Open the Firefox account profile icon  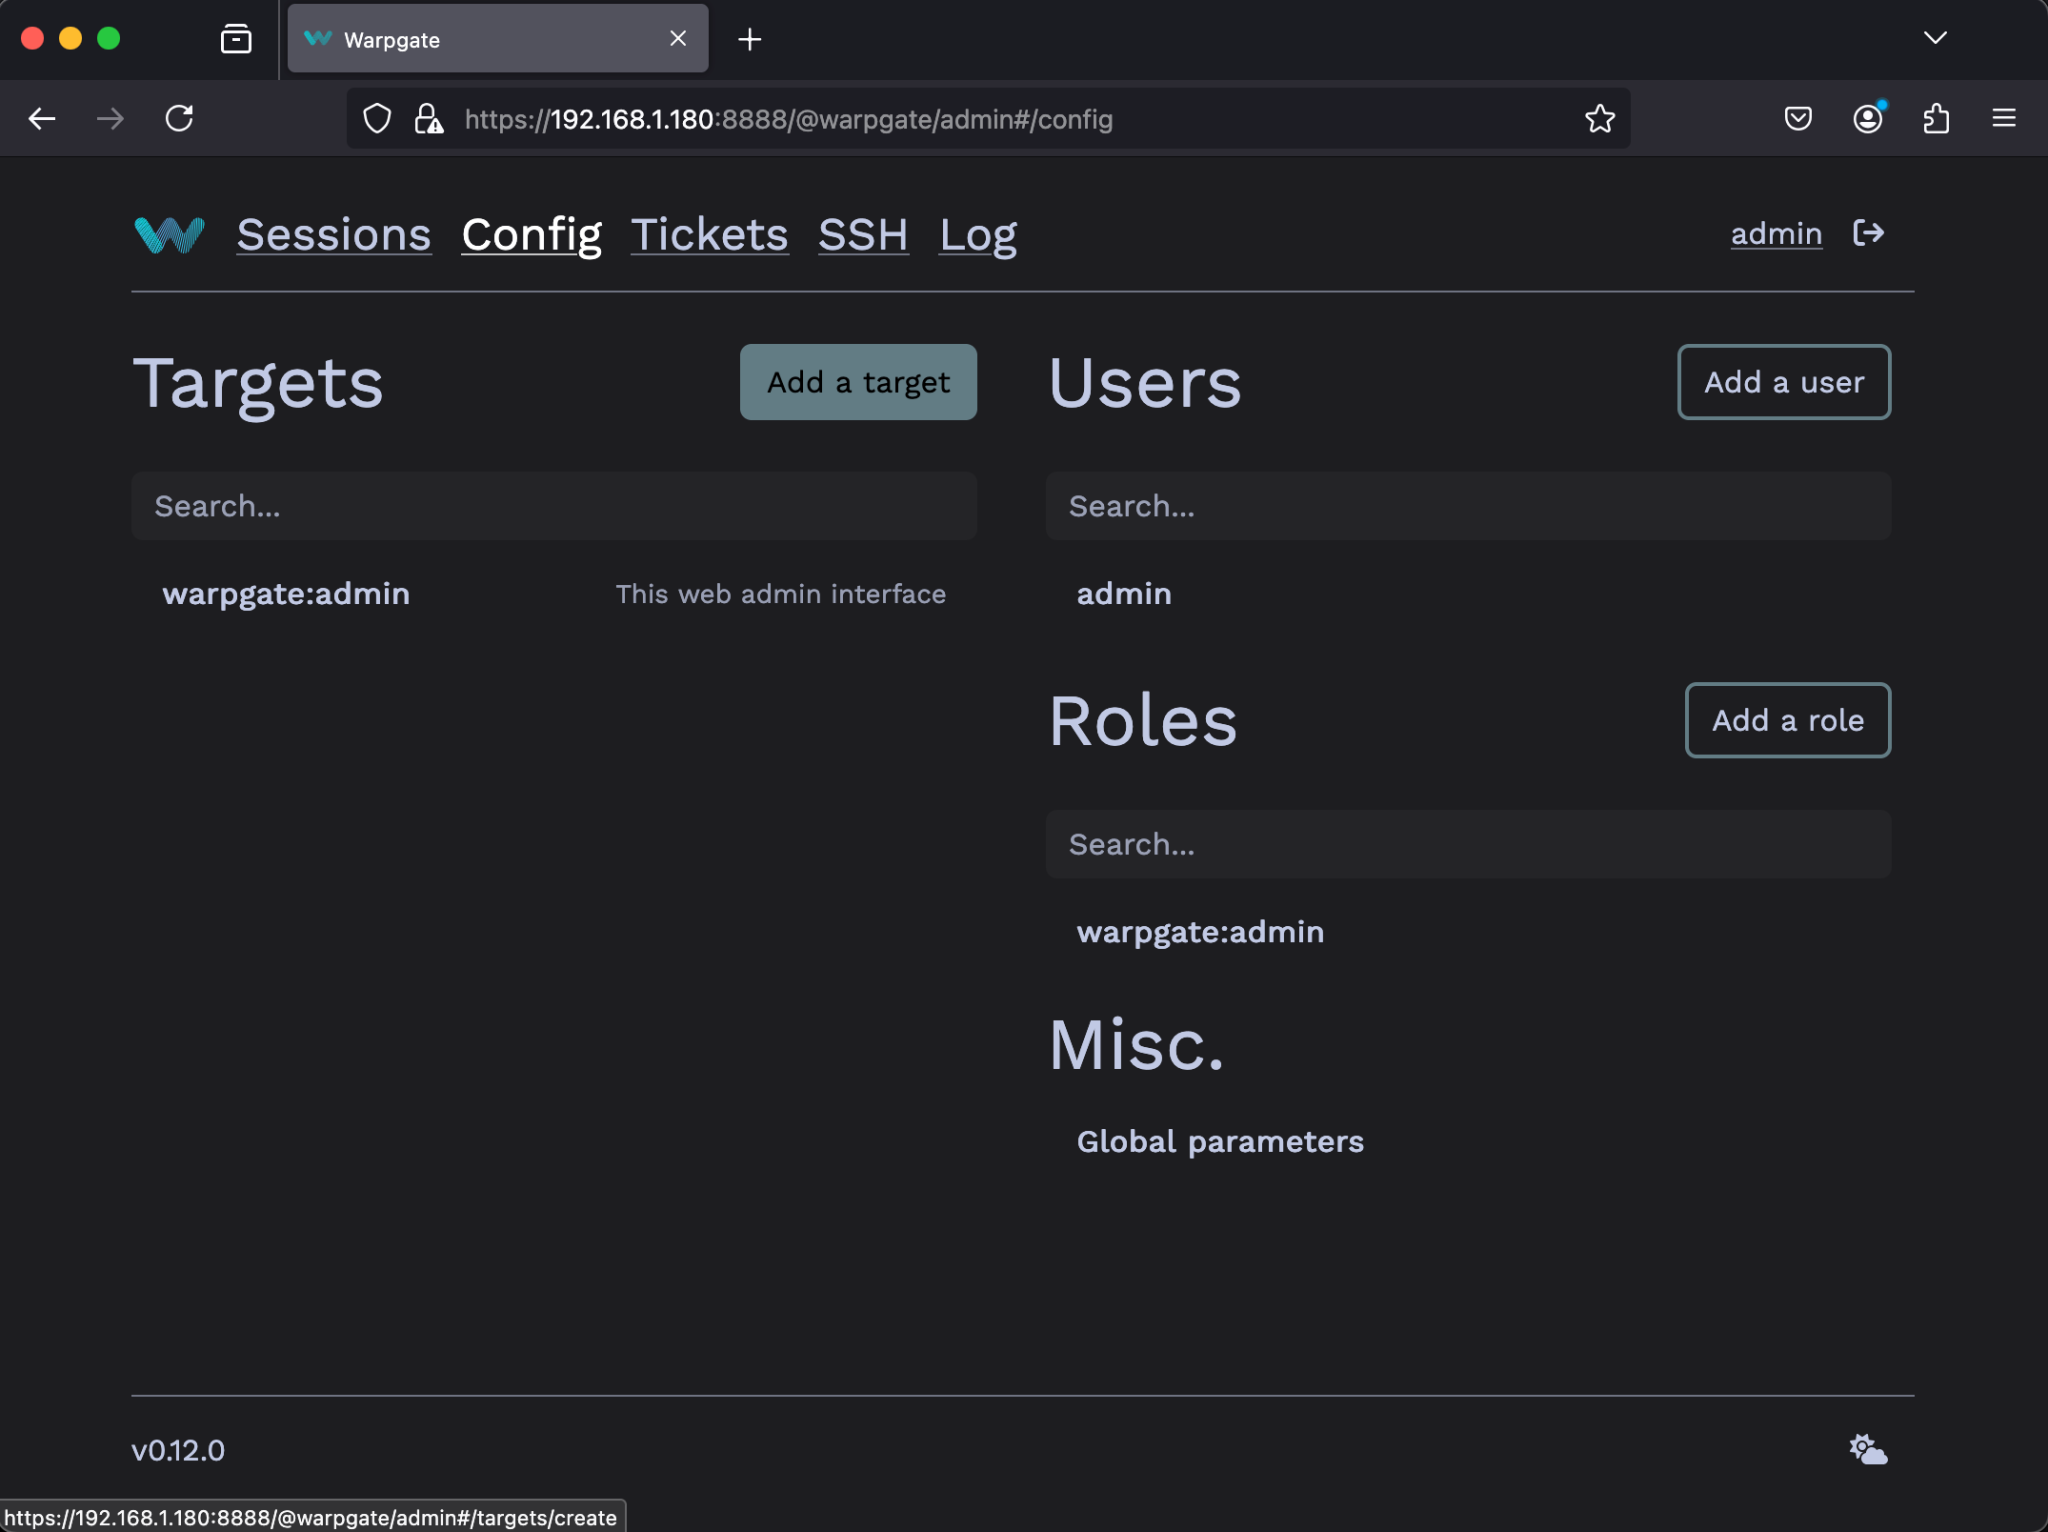tap(1868, 118)
